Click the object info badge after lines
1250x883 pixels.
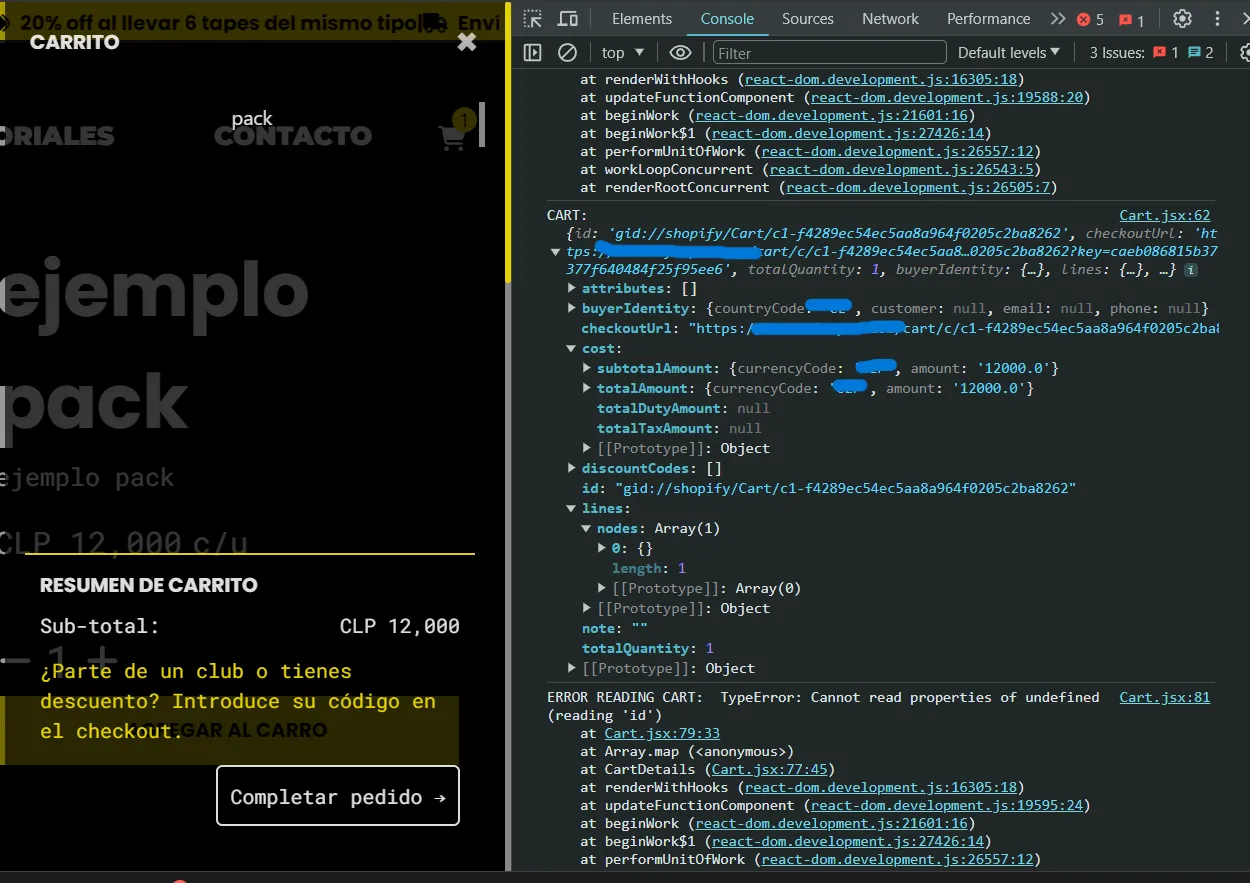pyautogui.click(x=1192, y=270)
